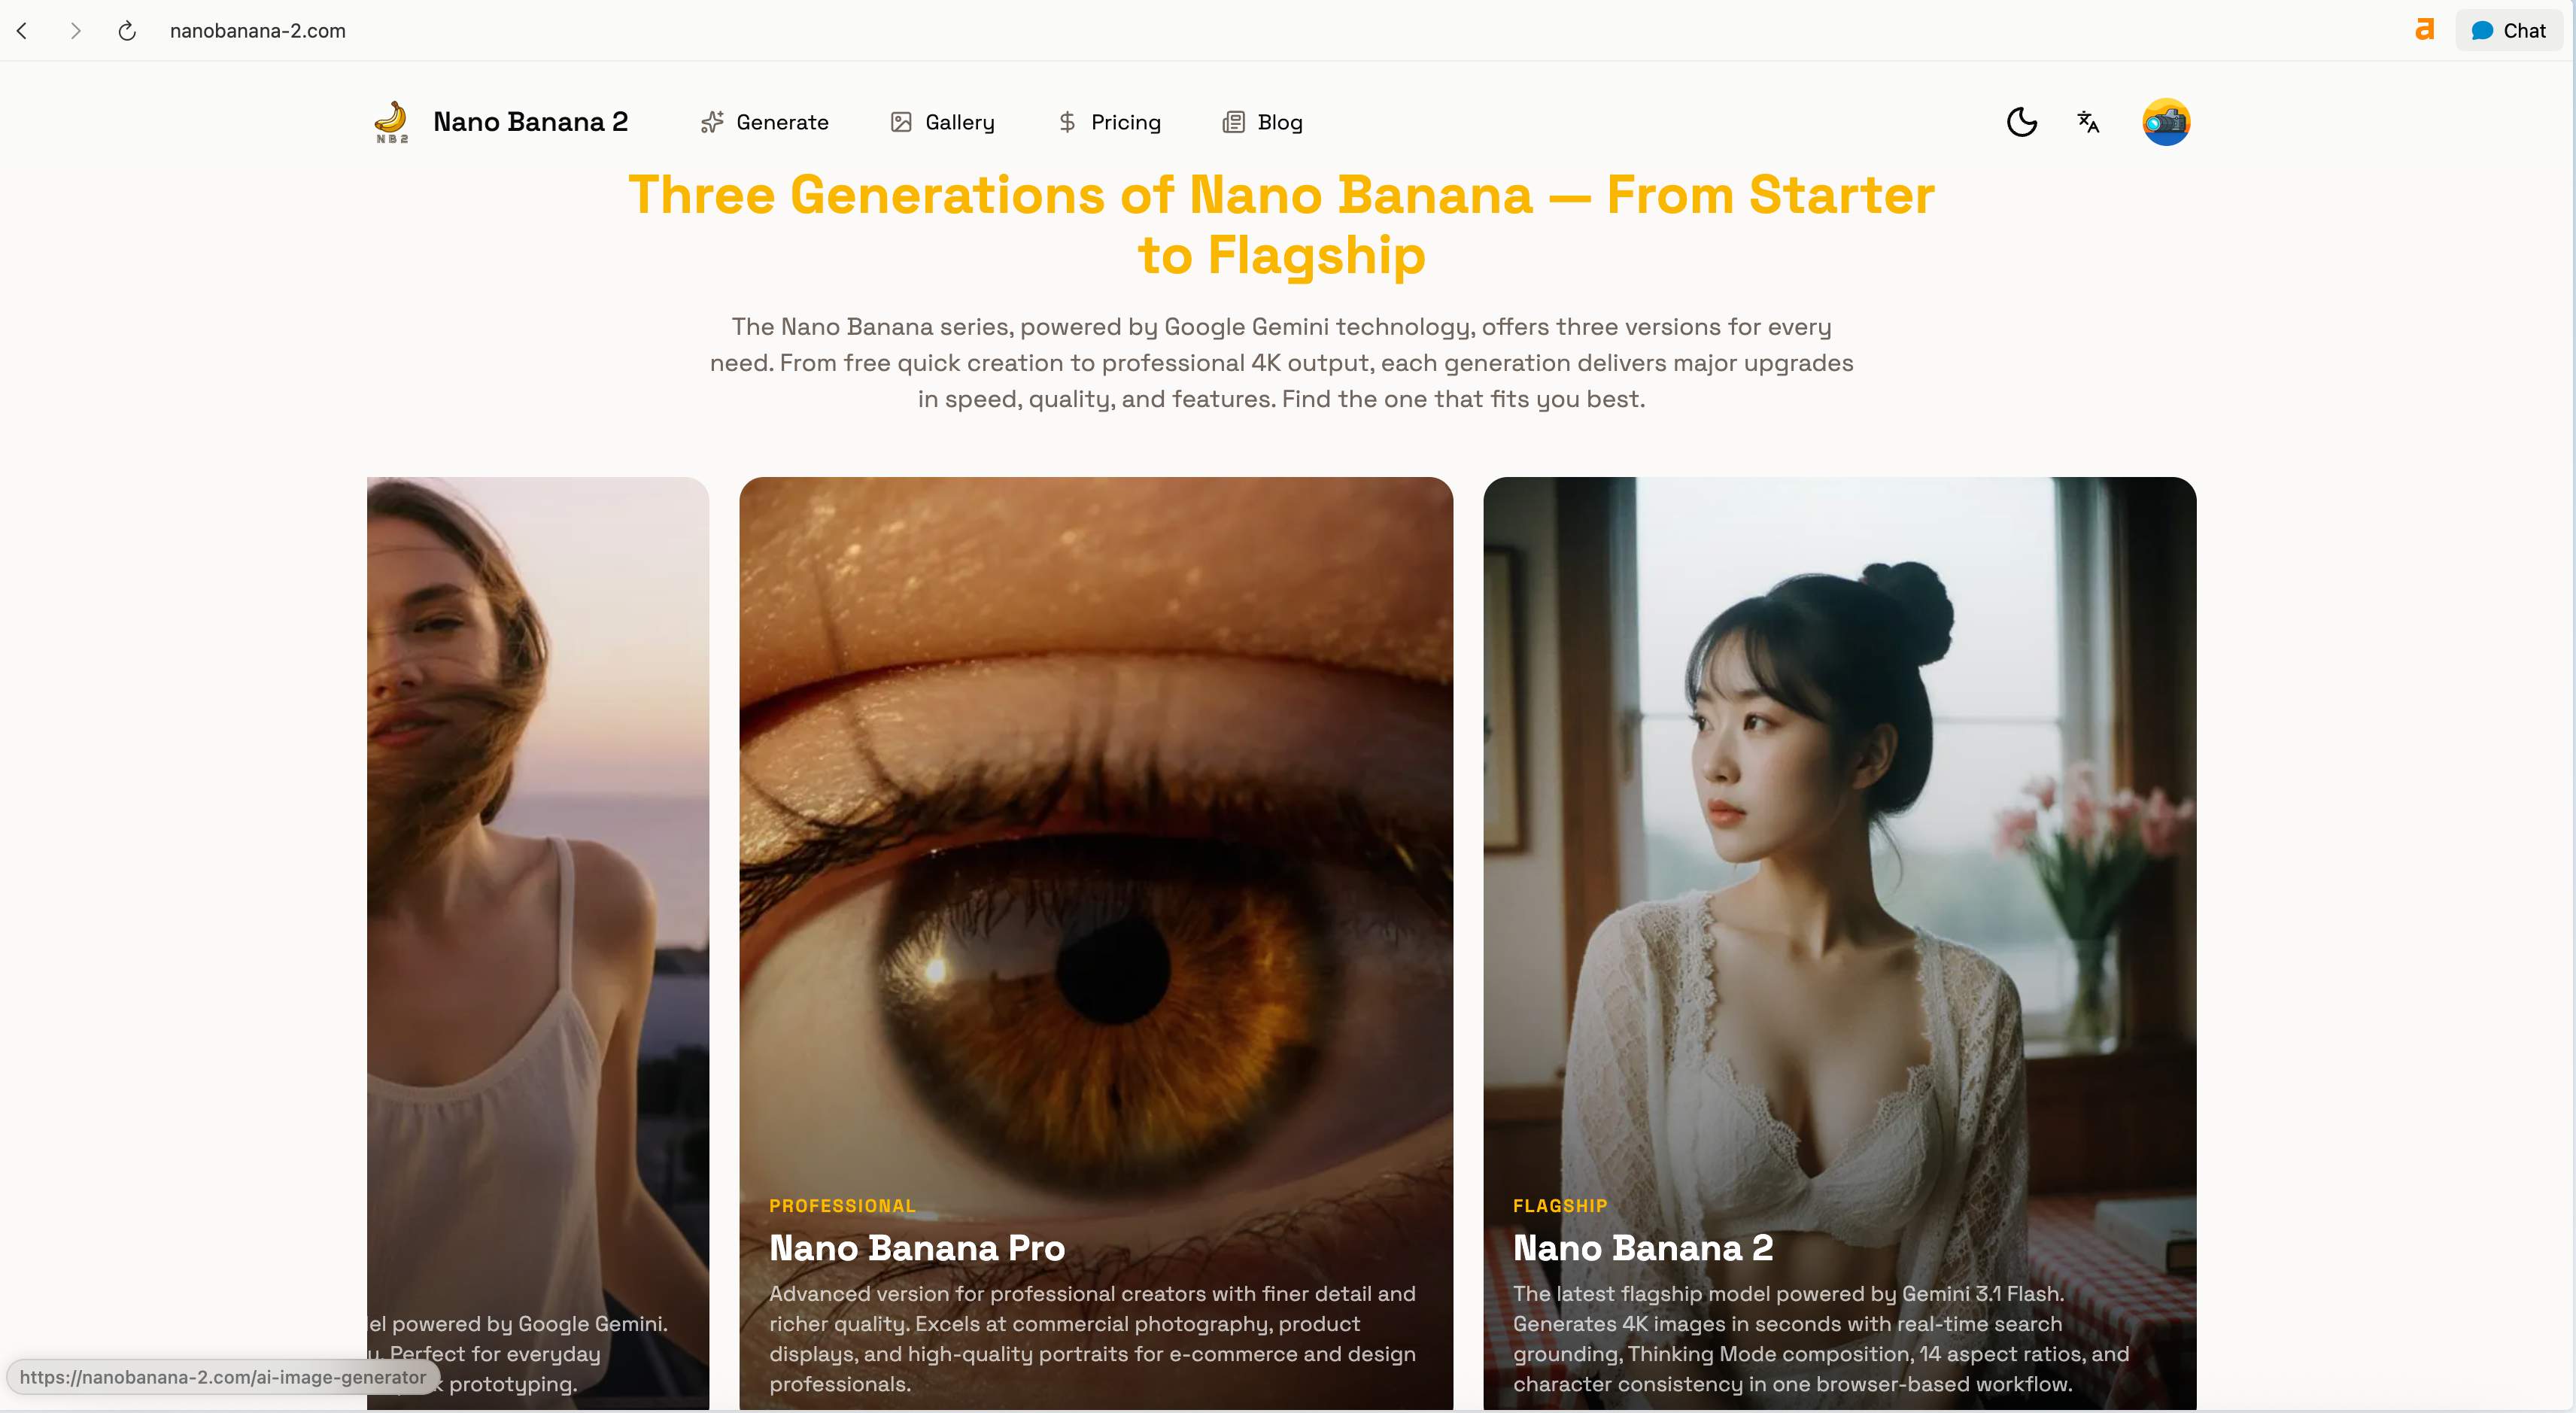Open the language translation selector
Image resolution: width=2576 pixels, height=1413 pixels.
click(2088, 122)
